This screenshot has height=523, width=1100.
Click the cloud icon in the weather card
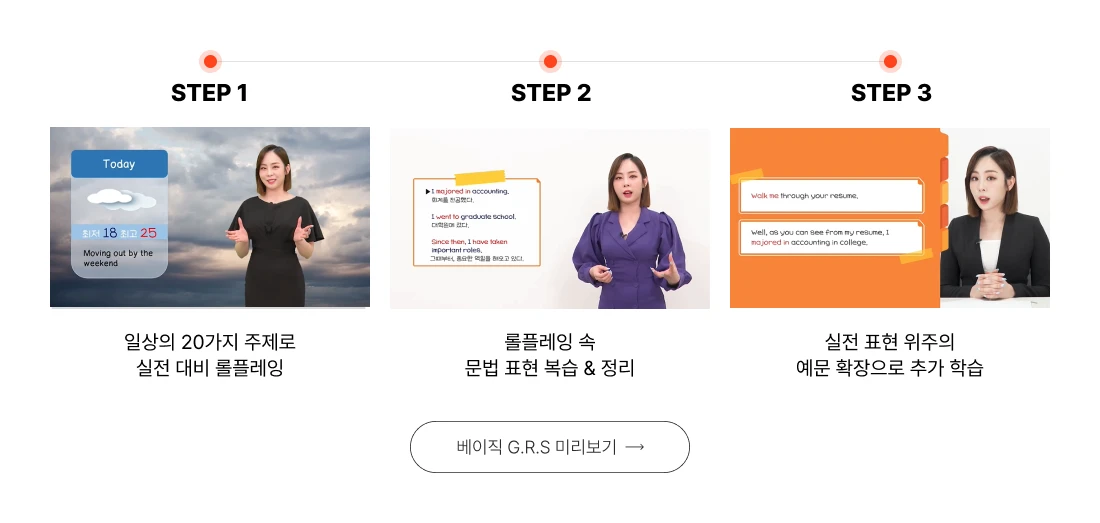click(121, 200)
